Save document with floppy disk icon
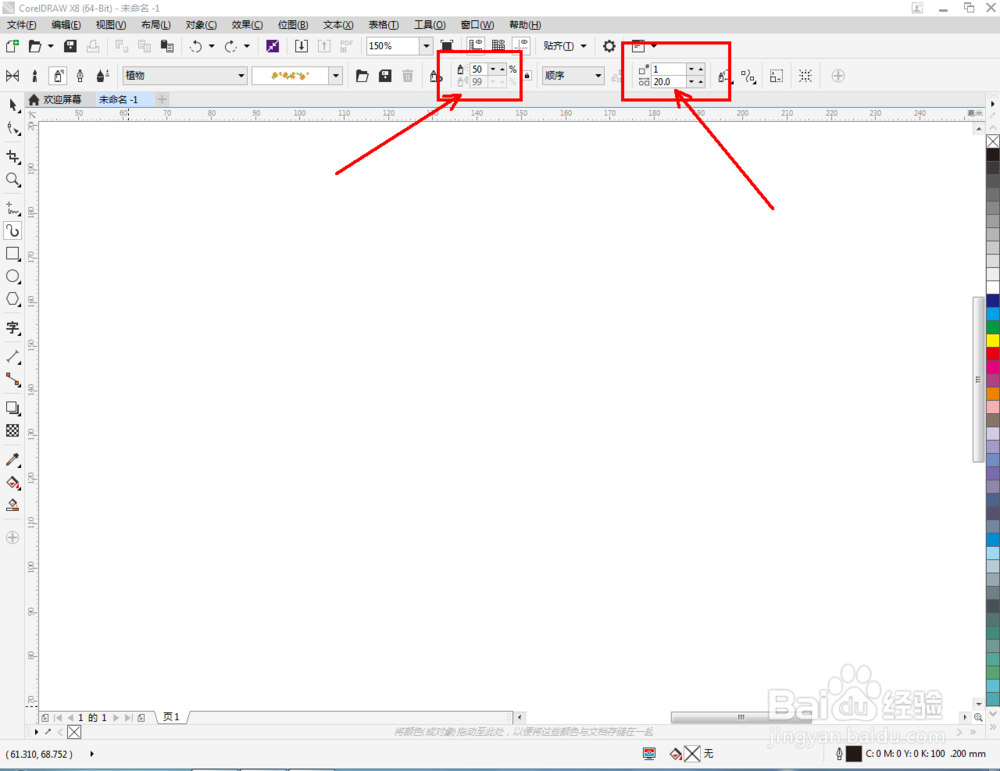 (x=70, y=46)
